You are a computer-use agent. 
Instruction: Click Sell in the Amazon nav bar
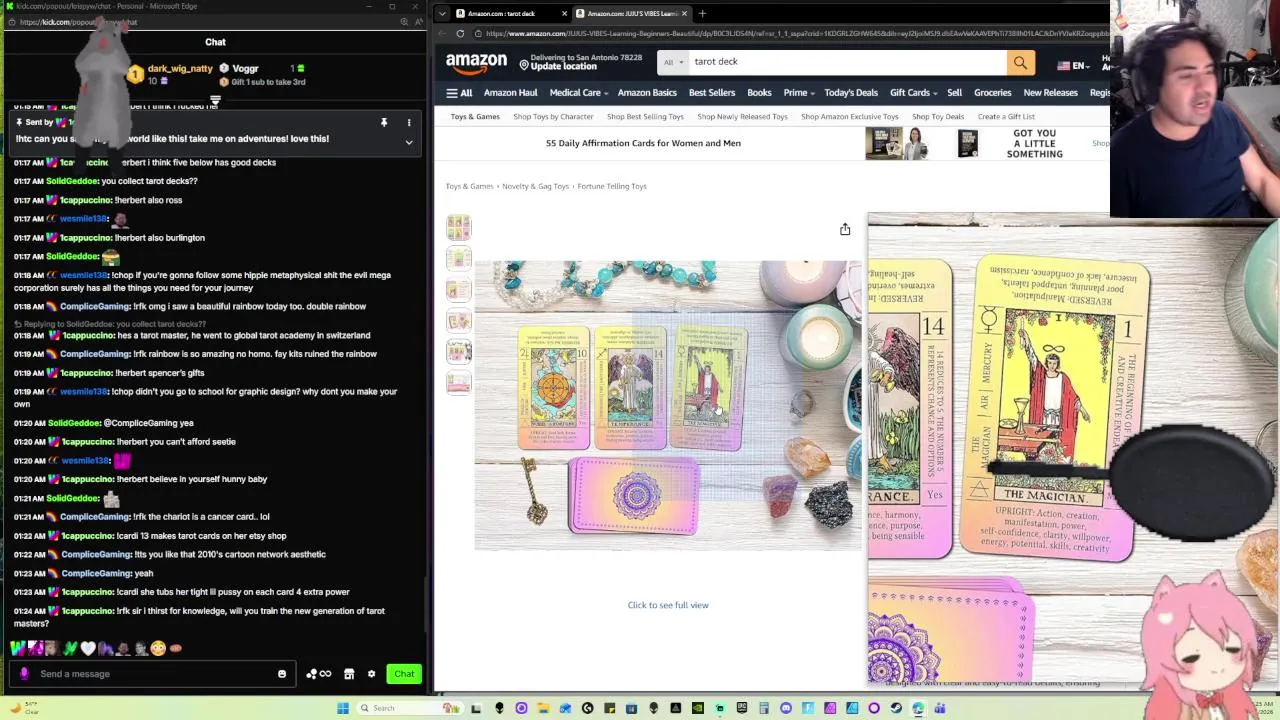tap(954, 93)
